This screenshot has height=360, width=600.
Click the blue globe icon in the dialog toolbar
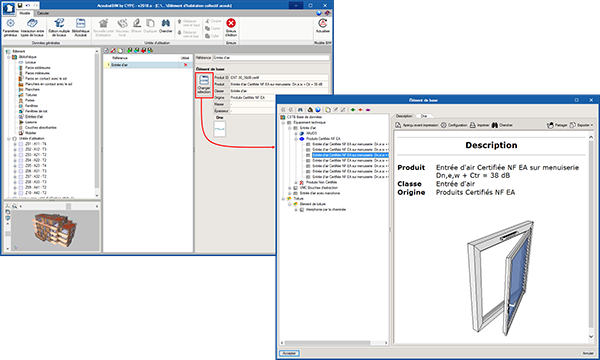[318, 110]
